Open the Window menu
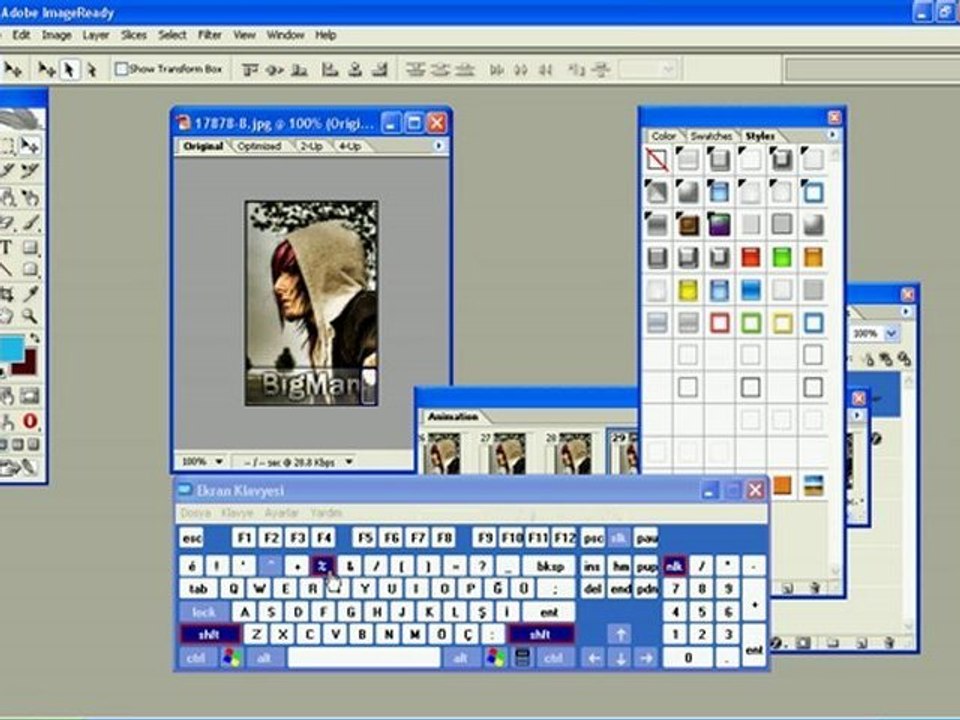This screenshot has height=720, width=960. click(x=285, y=35)
